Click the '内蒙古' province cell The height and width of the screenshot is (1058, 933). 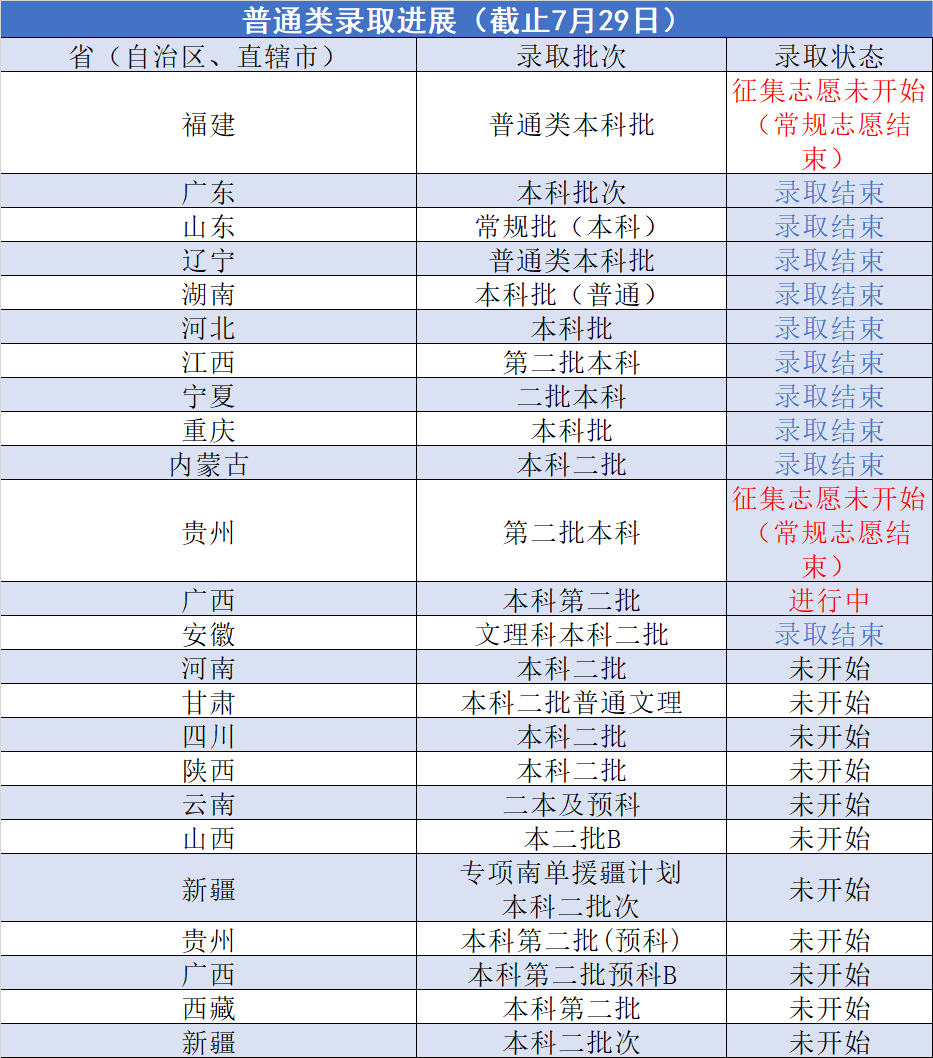[x=208, y=464]
